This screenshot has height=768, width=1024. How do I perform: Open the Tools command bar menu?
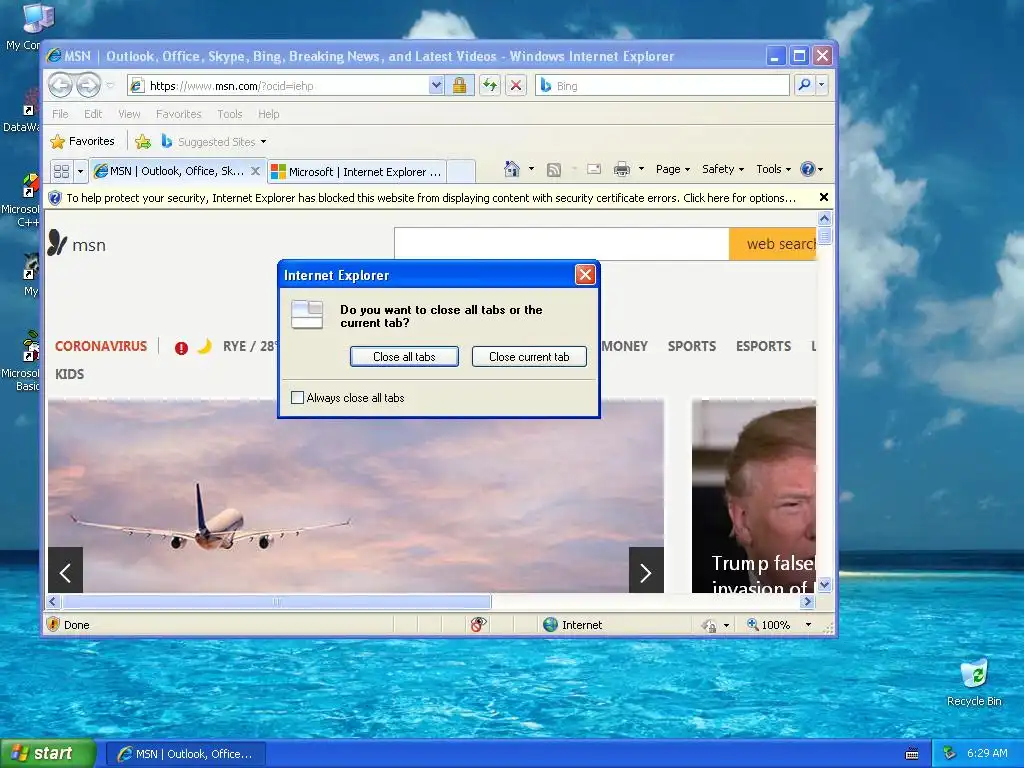(773, 169)
